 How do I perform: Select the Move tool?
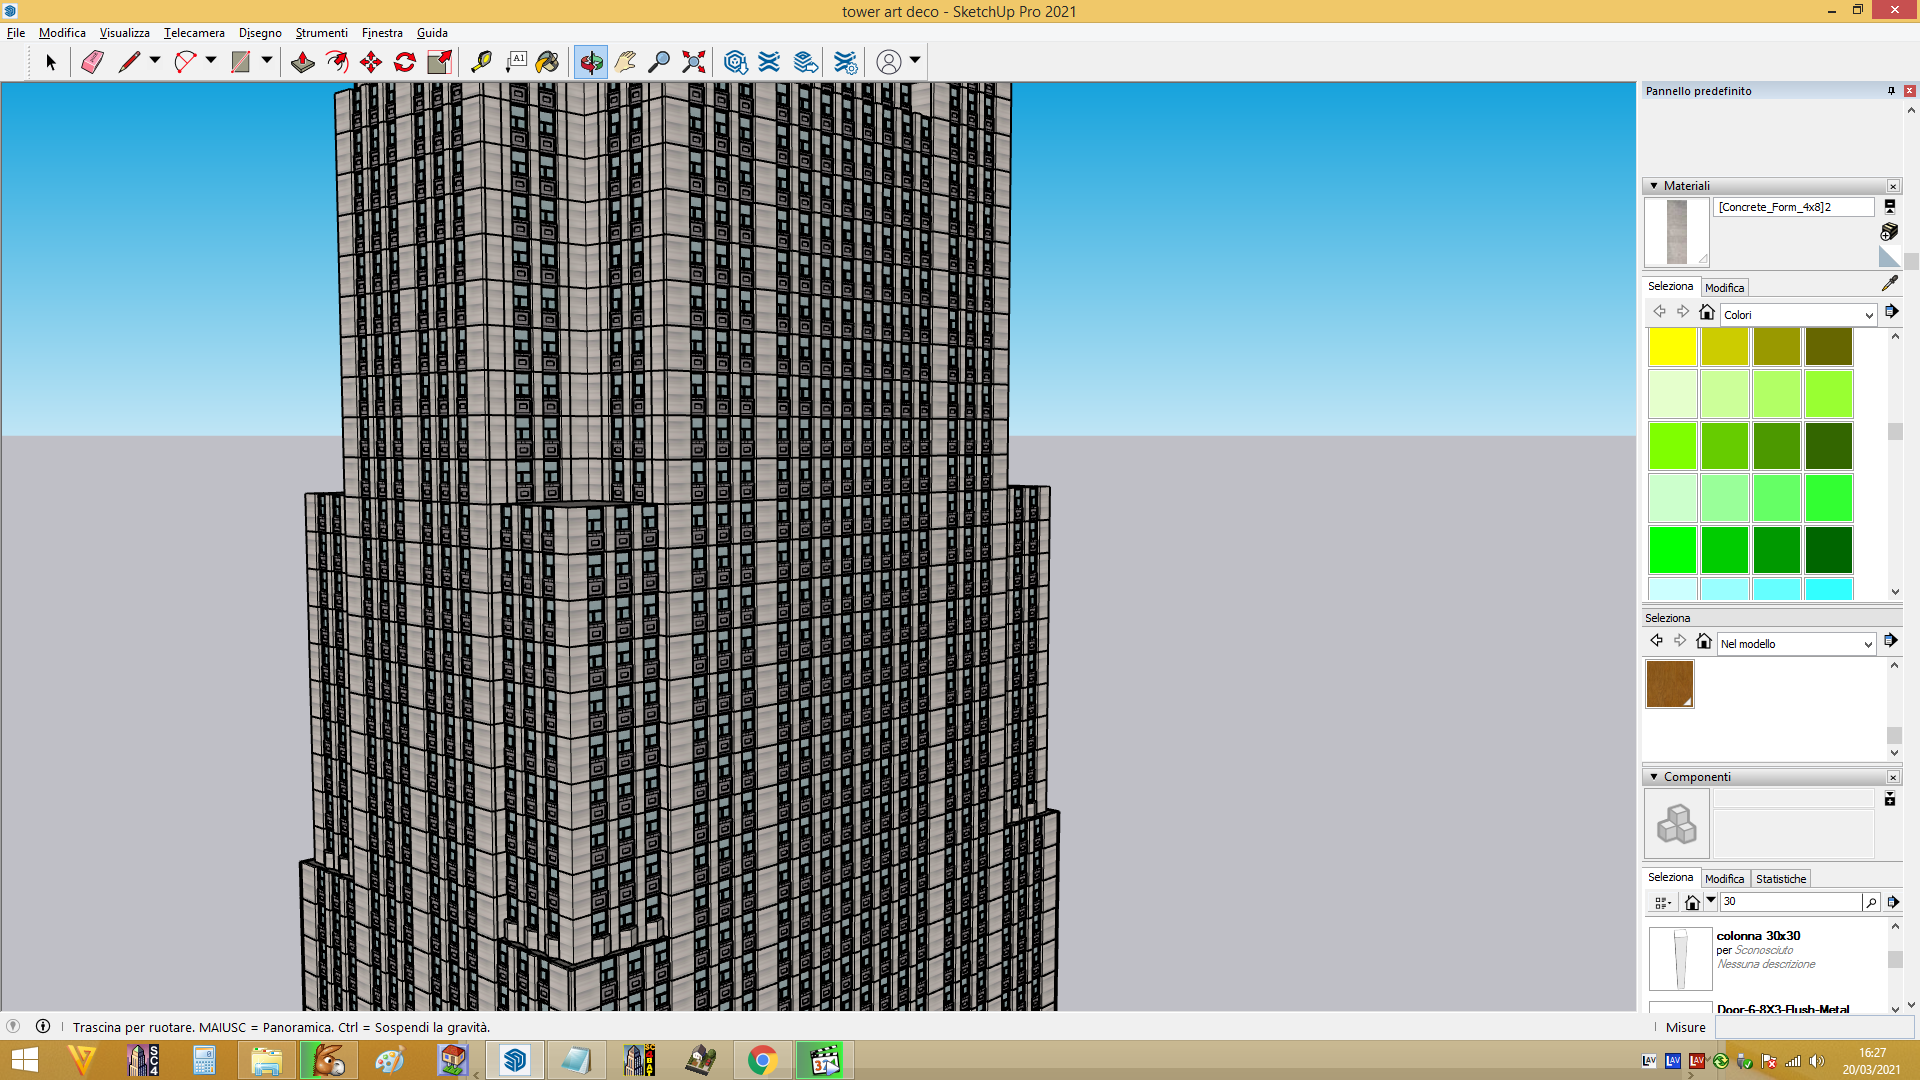click(x=371, y=62)
